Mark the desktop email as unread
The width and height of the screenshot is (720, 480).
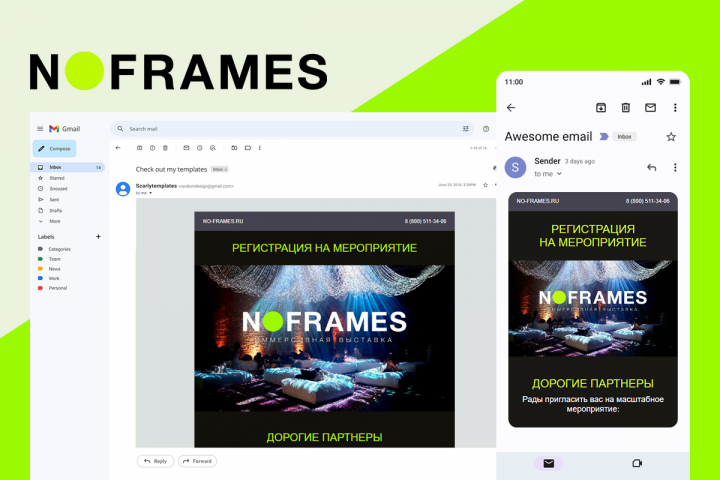186,148
